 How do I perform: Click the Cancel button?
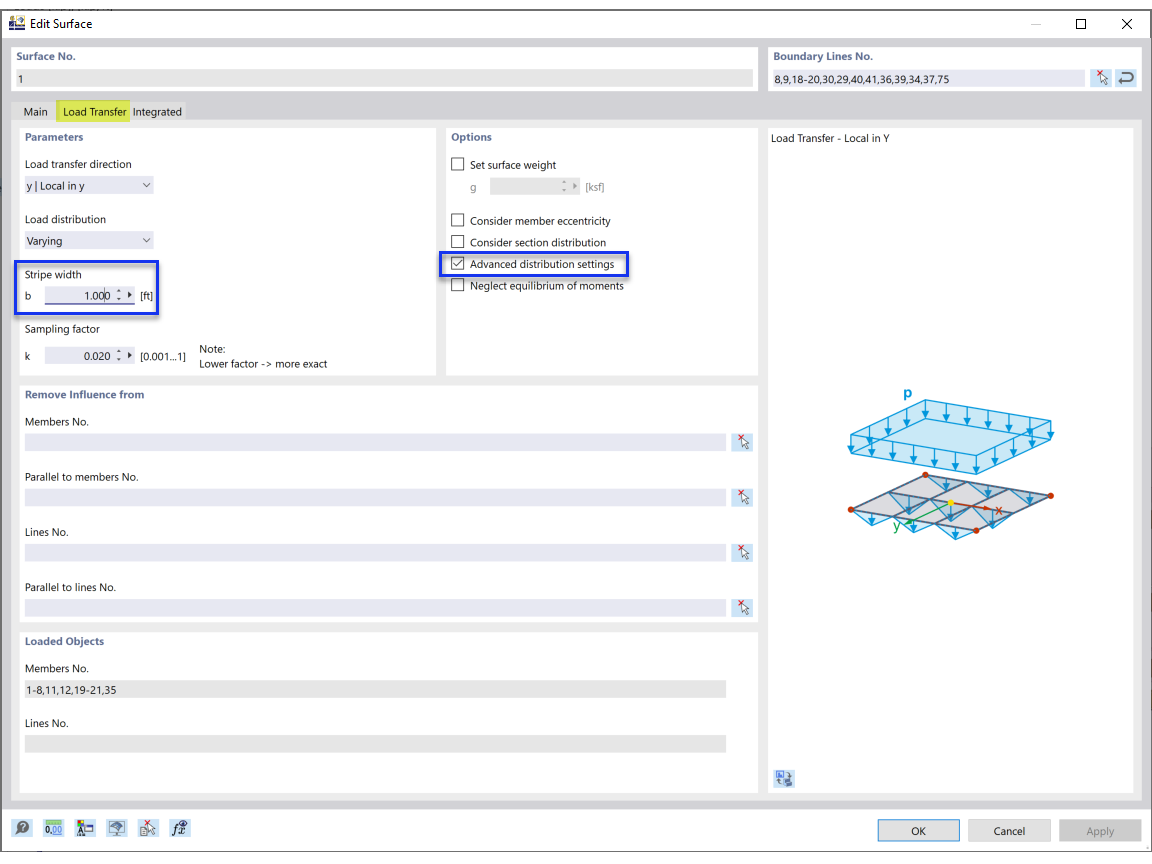click(1009, 831)
